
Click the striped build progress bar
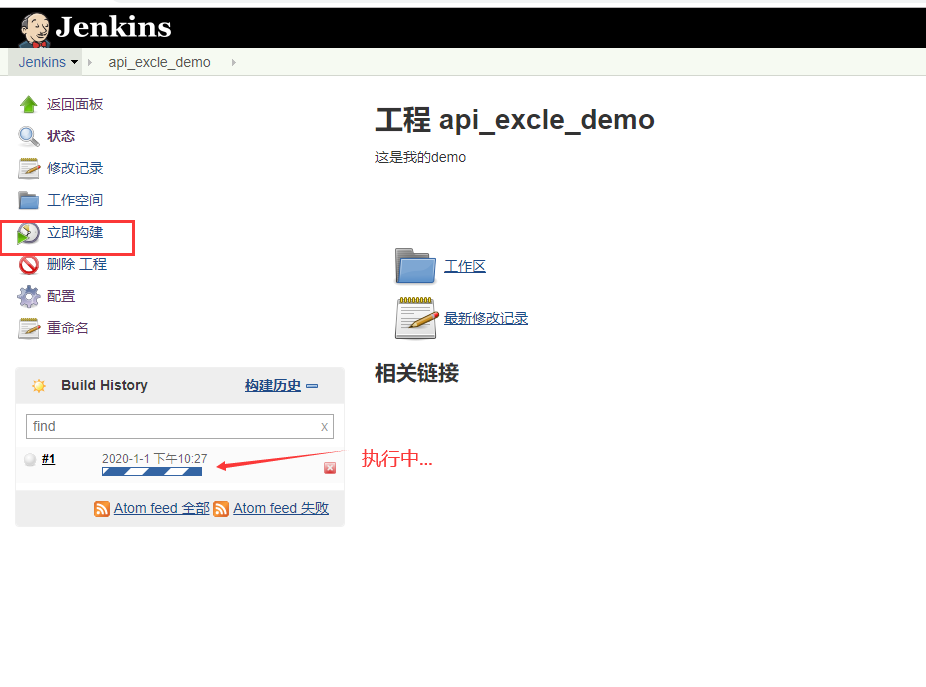[x=152, y=471]
